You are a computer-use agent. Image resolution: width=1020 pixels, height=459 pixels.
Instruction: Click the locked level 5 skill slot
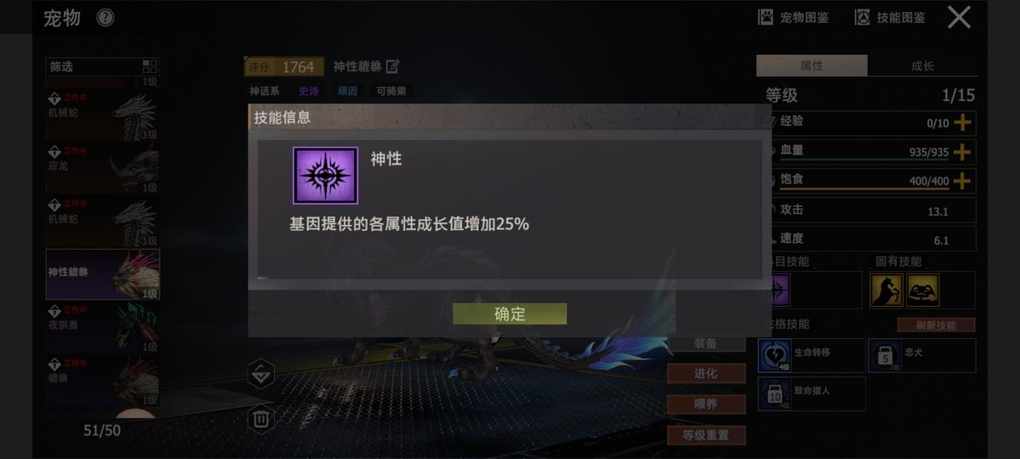(x=885, y=356)
